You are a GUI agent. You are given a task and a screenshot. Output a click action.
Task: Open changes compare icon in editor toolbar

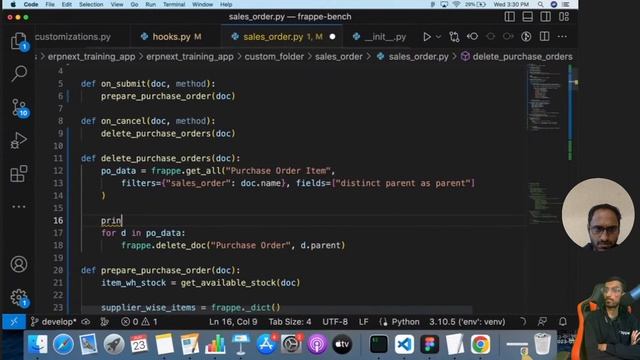pyautogui.click(x=454, y=37)
